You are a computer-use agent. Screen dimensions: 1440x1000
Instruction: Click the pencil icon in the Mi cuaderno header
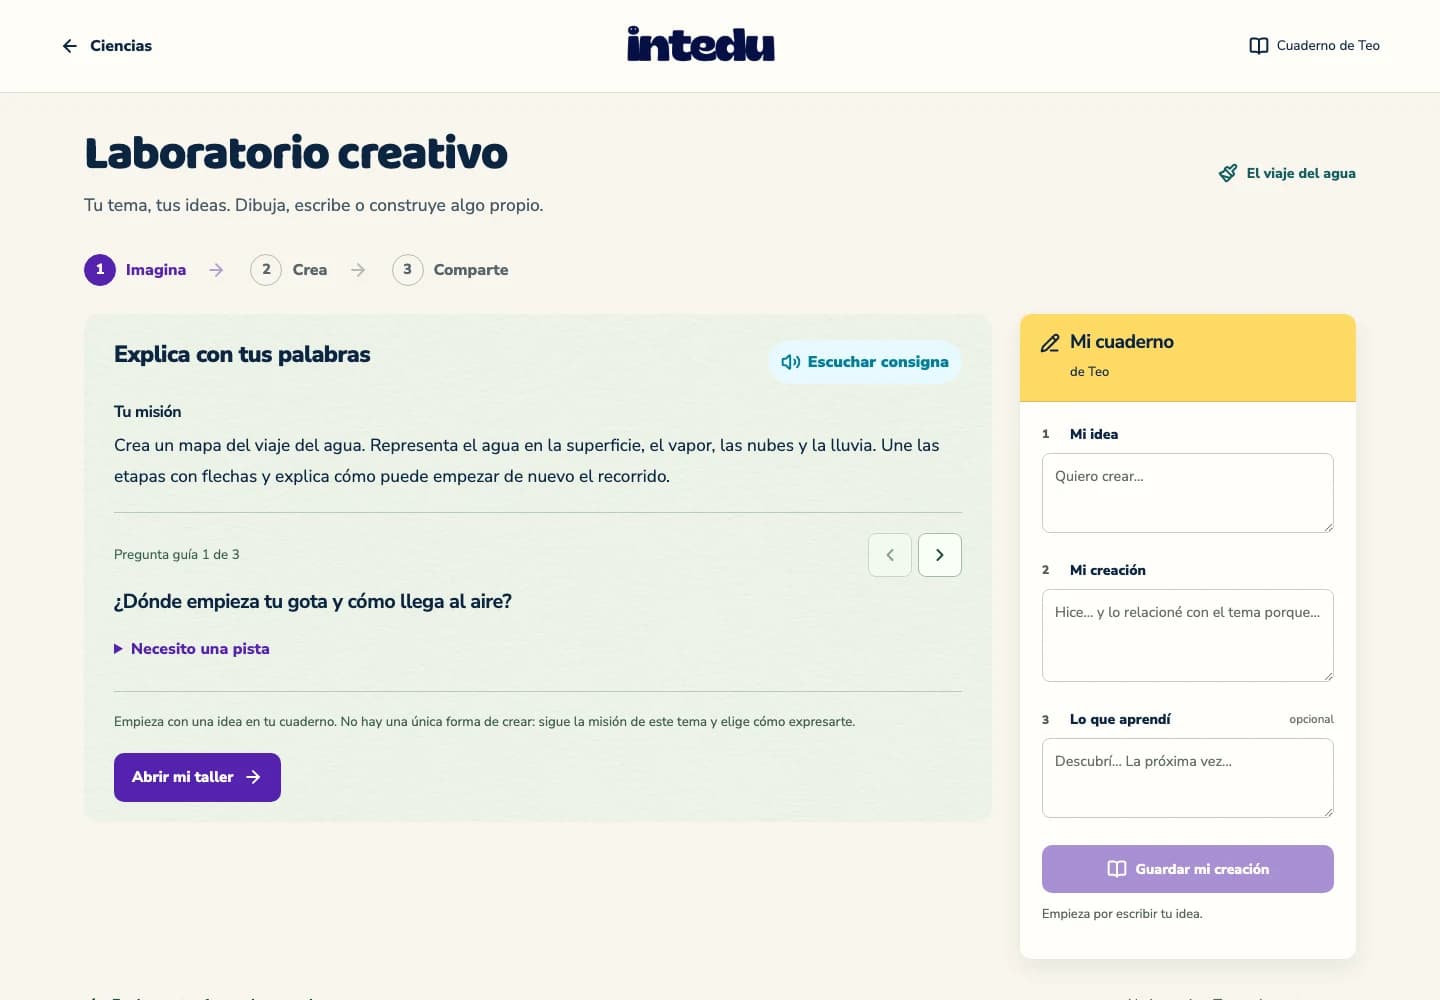[x=1050, y=343]
